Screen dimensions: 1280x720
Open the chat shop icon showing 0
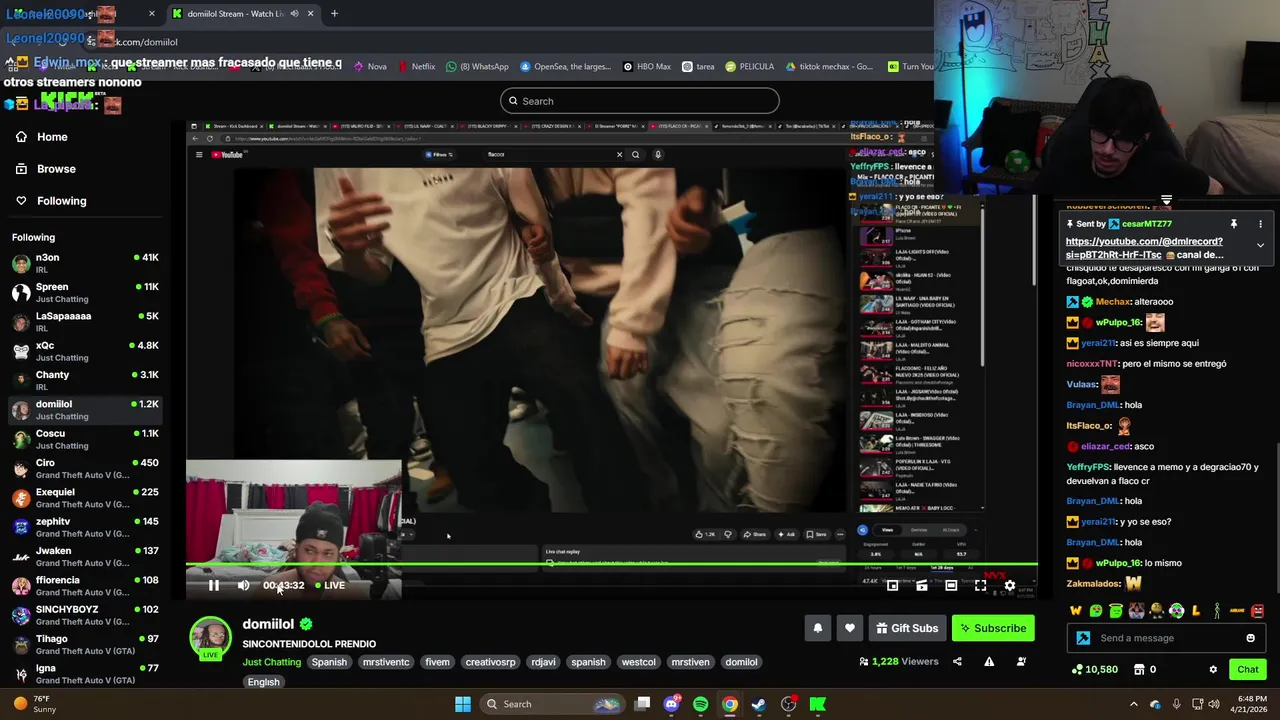(x=1138, y=669)
